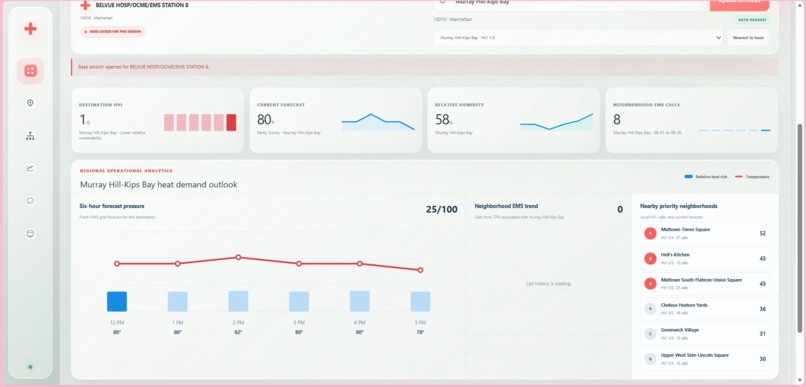
Task: Click the 2 PM temperature point on chart
Action: tap(238, 257)
